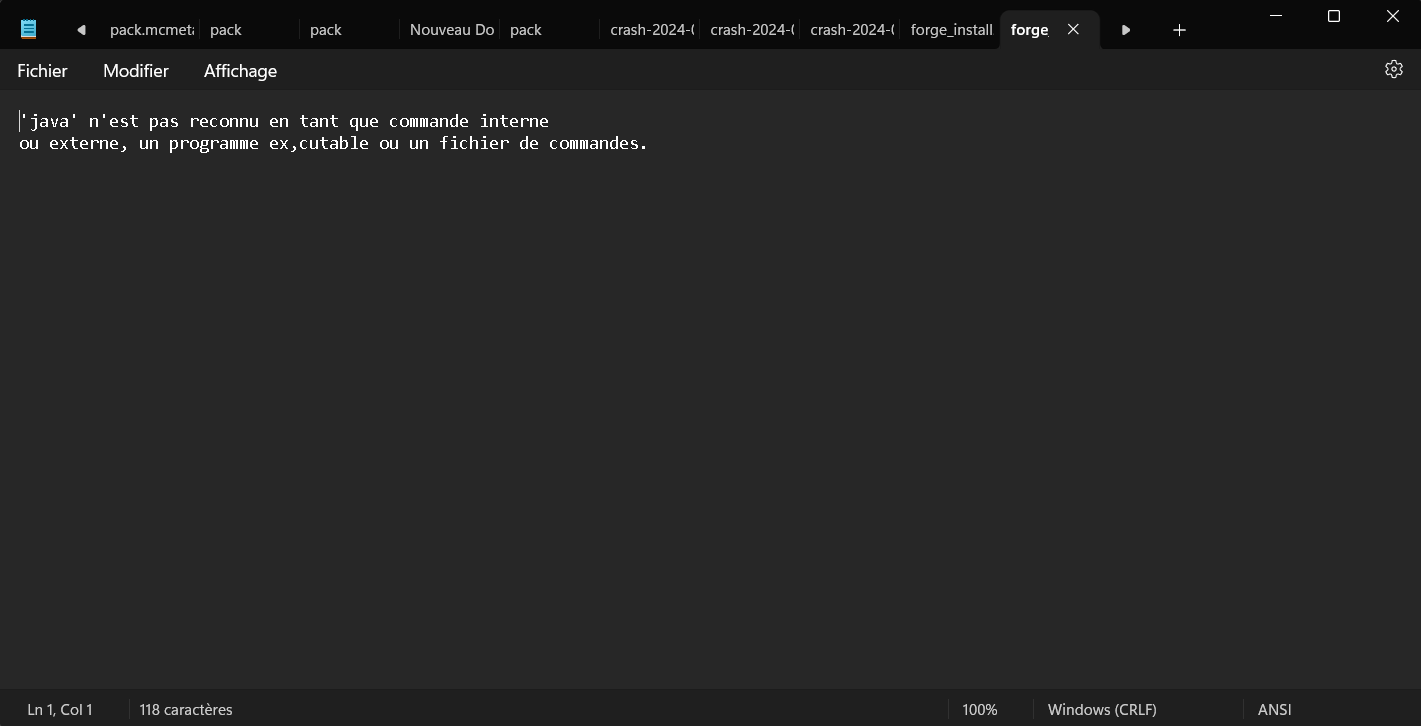Viewport: 1421px width, 726px height.
Task: Minimize the Notepad window
Action: [x=1276, y=16]
